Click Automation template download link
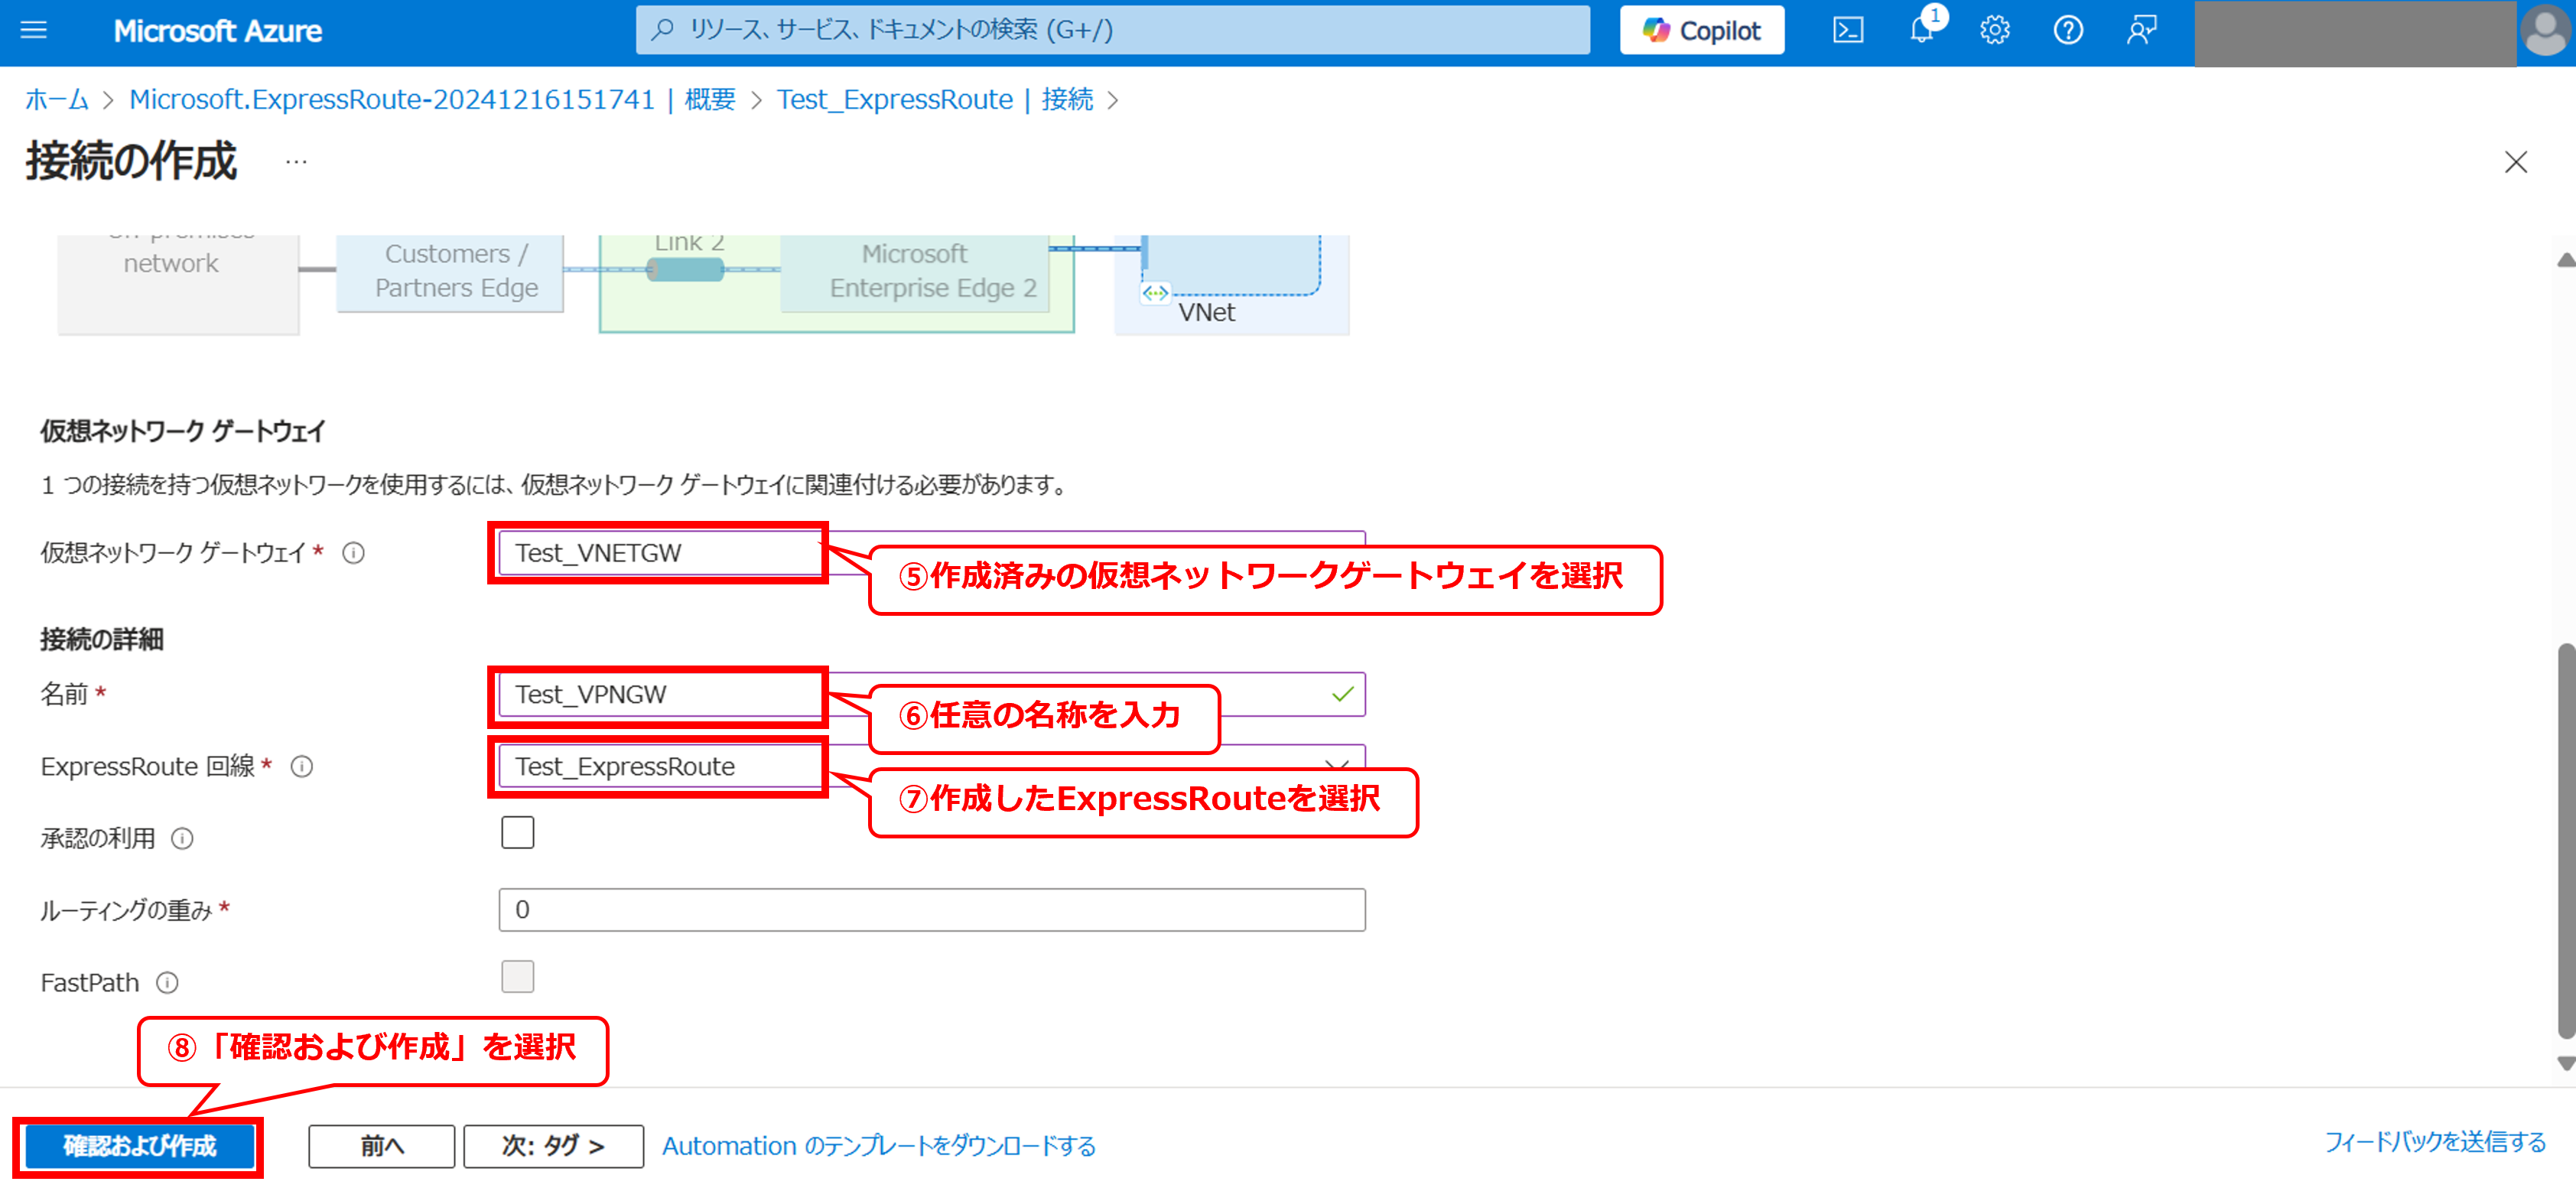The image size is (2576, 1201). [878, 1146]
